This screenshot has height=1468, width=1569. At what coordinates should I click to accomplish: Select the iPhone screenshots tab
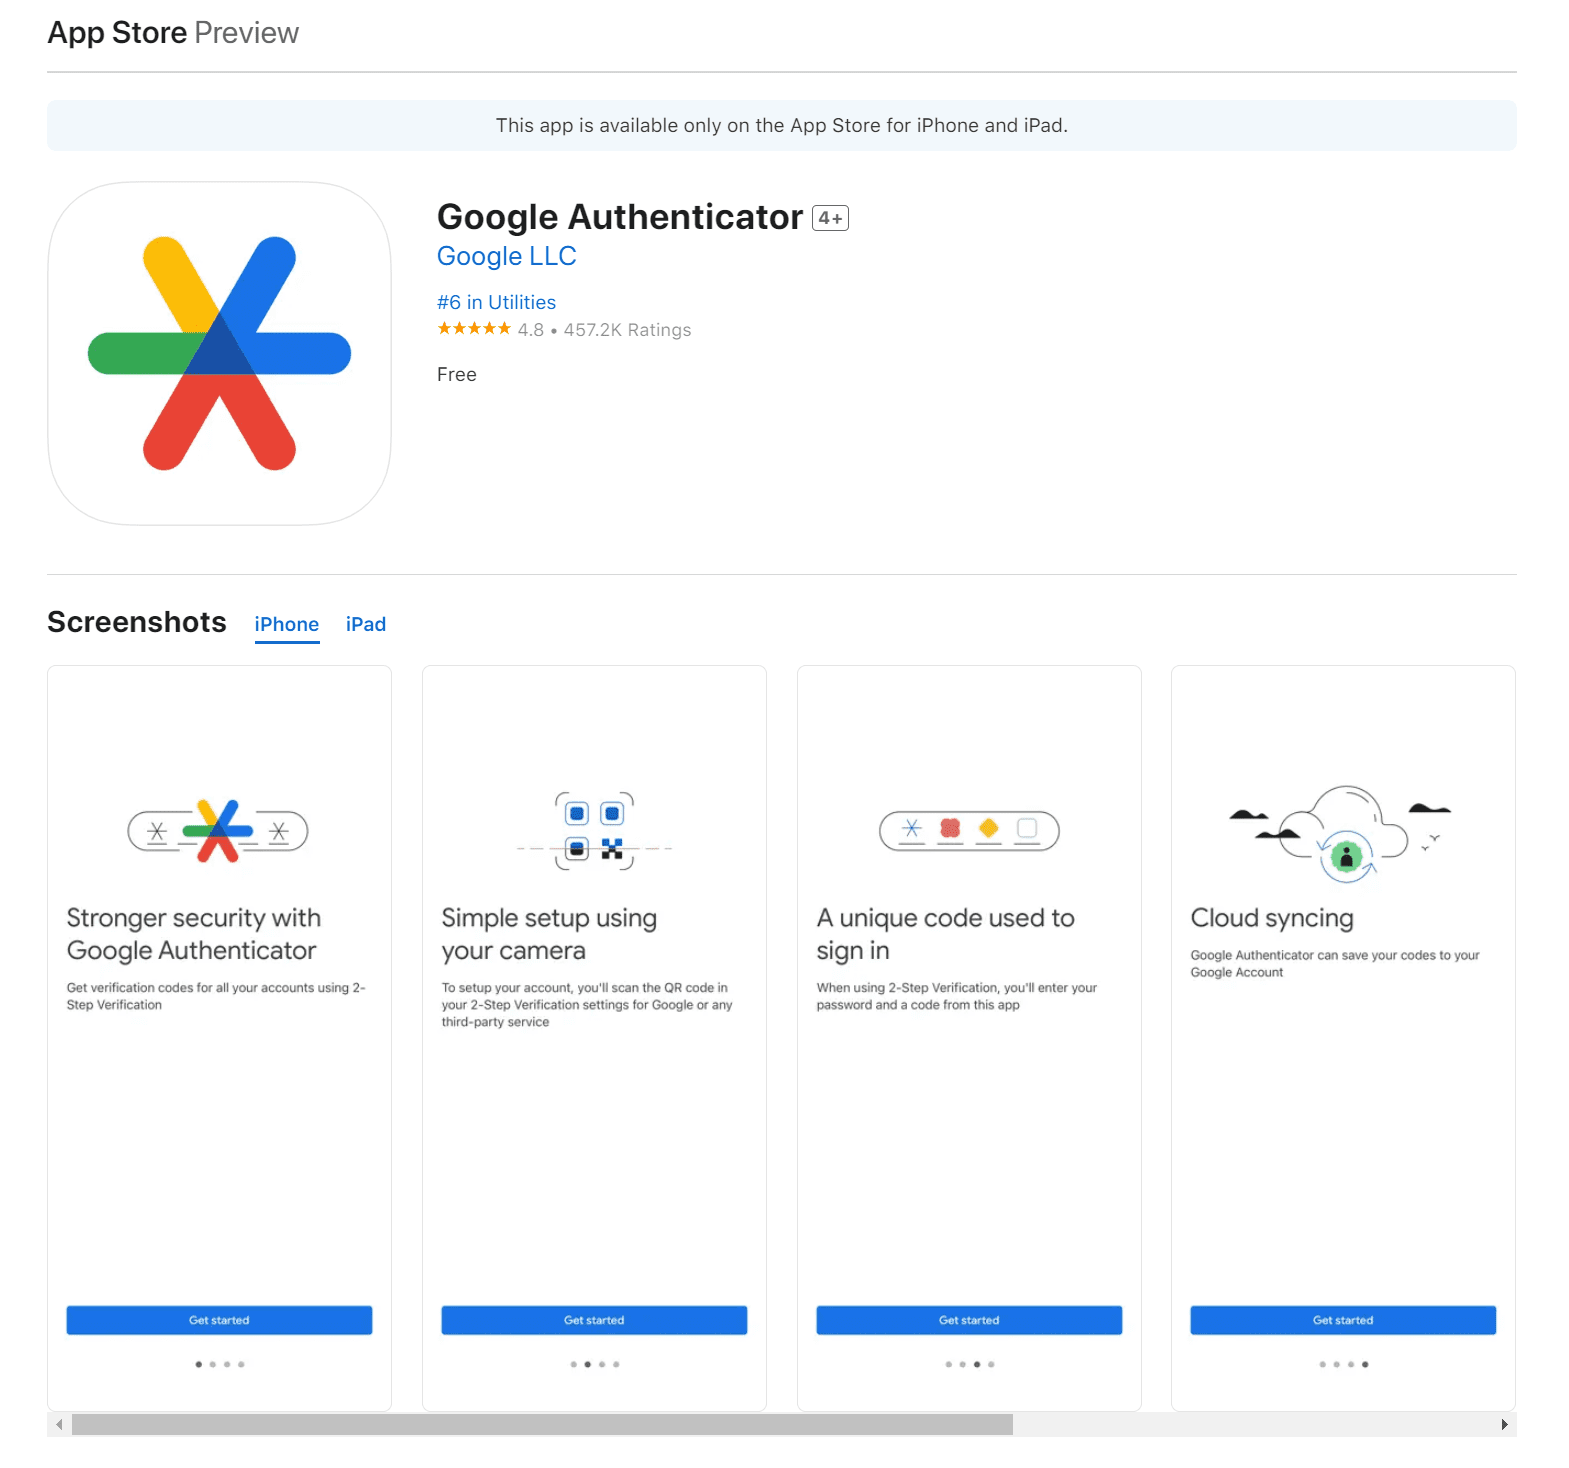pos(286,624)
